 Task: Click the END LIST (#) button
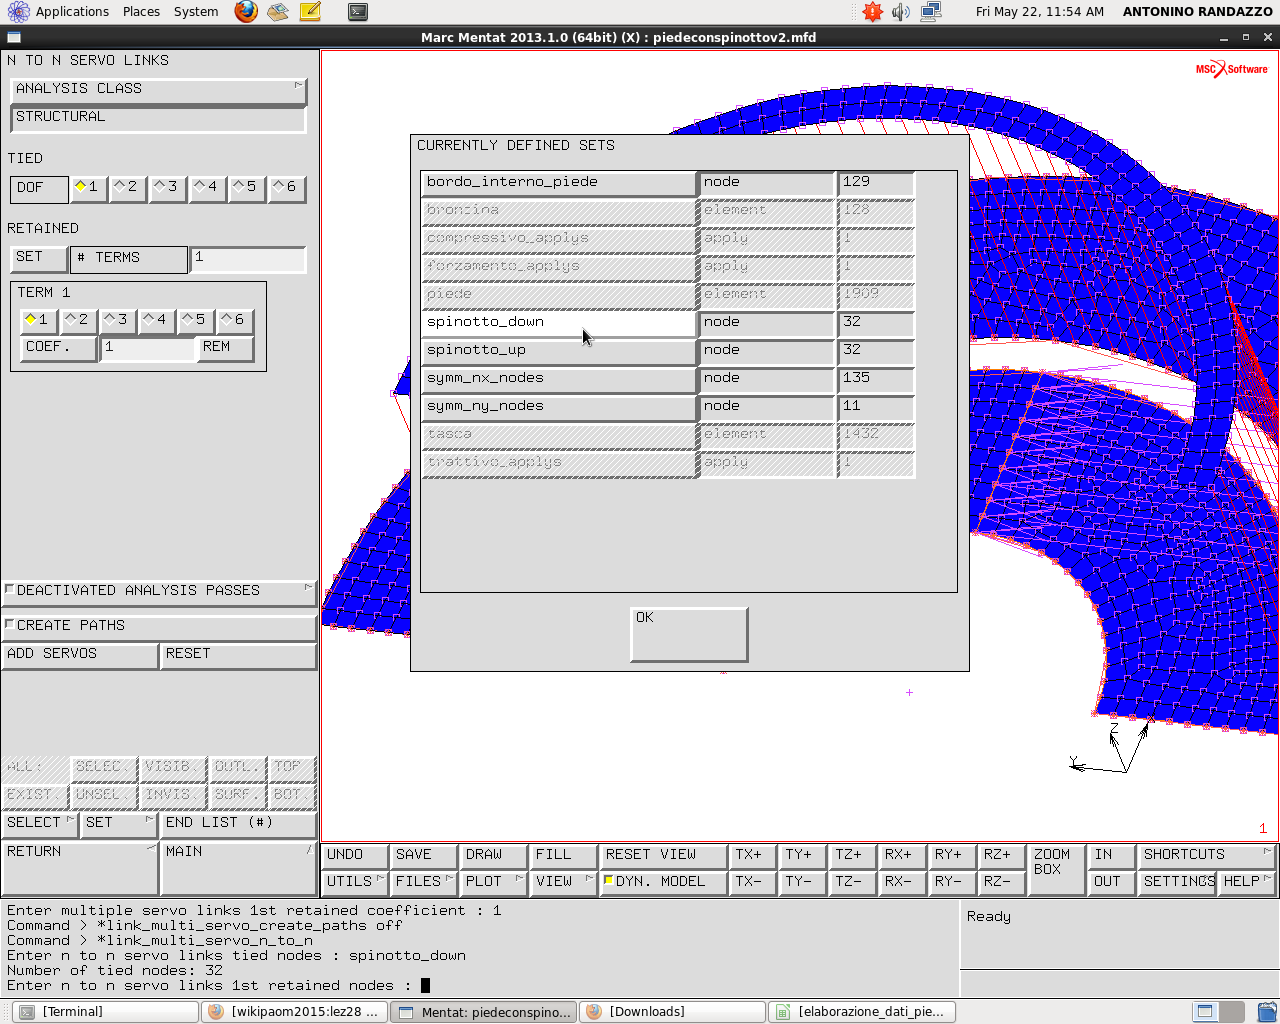pyautogui.click(x=238, y=823)
